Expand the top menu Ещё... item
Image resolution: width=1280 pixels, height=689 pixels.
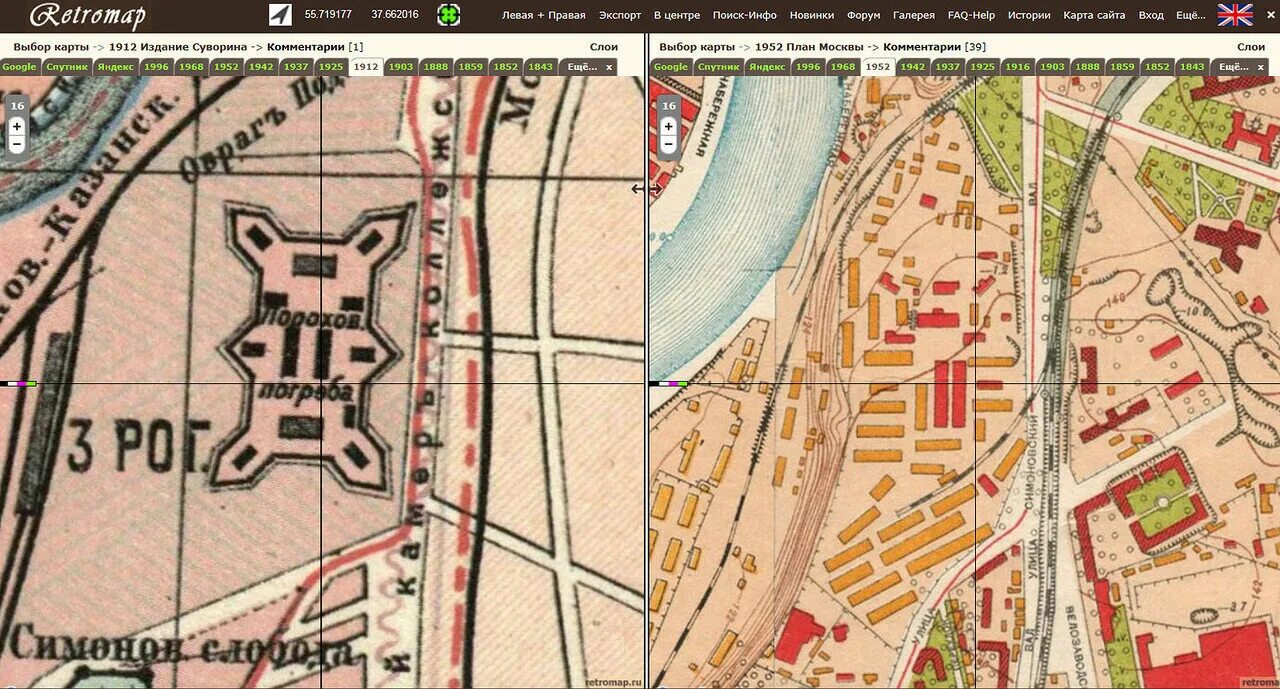tap(1191, 15)
